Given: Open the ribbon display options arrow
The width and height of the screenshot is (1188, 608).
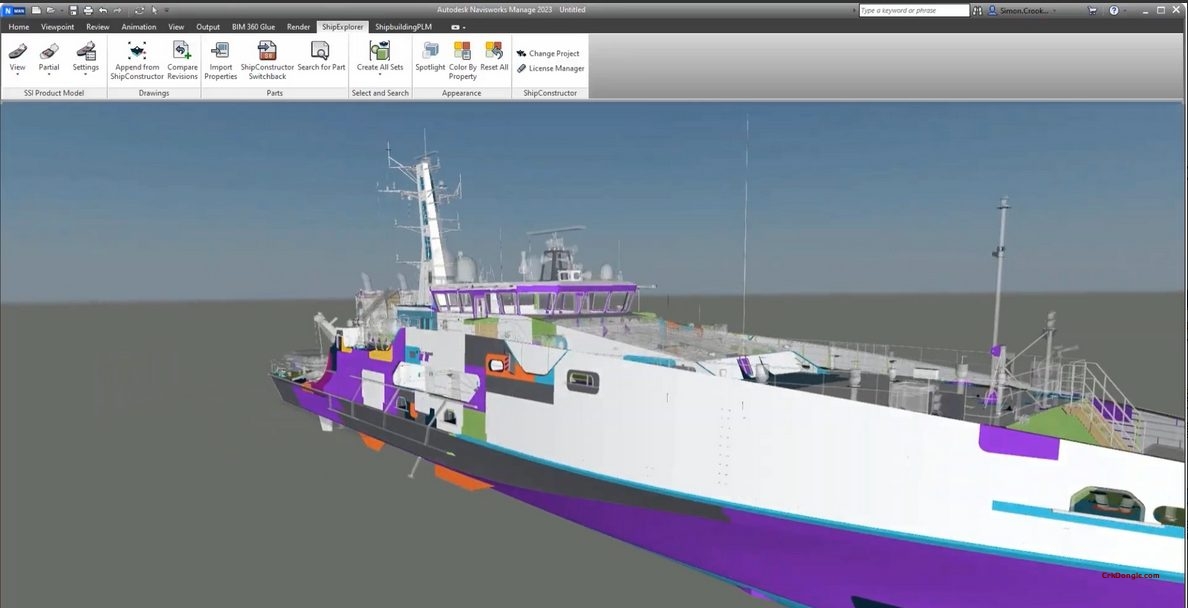Looking at the screenshot, I should (464, 27).
